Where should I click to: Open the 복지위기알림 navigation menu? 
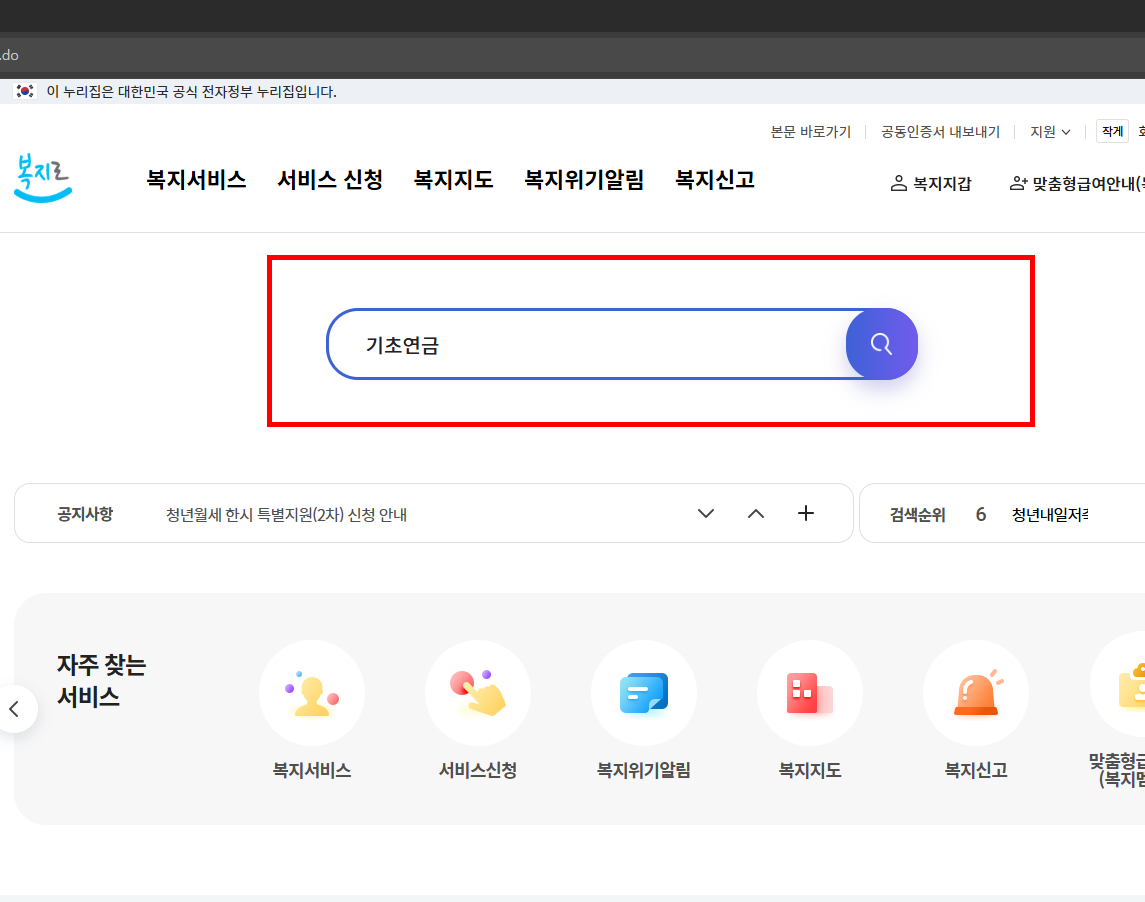tap(583, 180)
